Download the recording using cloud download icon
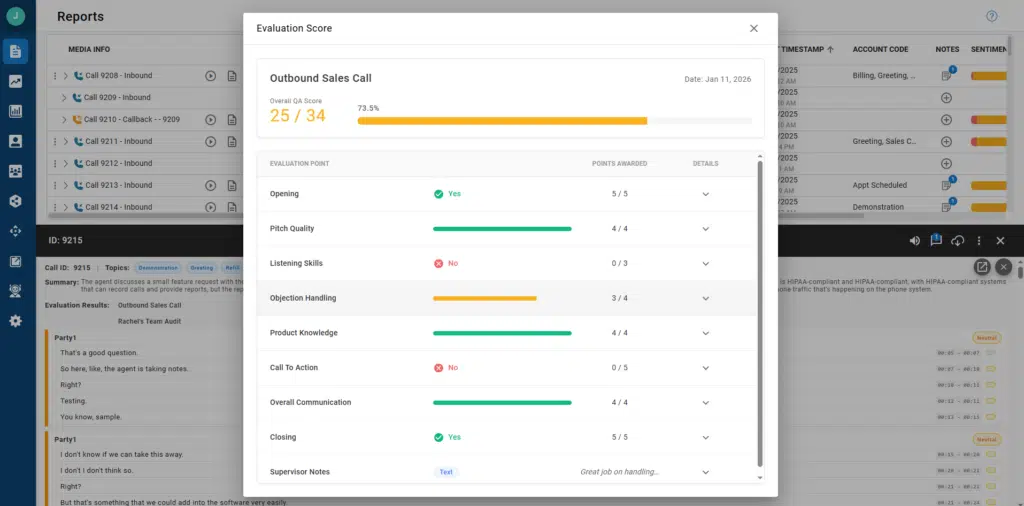 point(957,241)
